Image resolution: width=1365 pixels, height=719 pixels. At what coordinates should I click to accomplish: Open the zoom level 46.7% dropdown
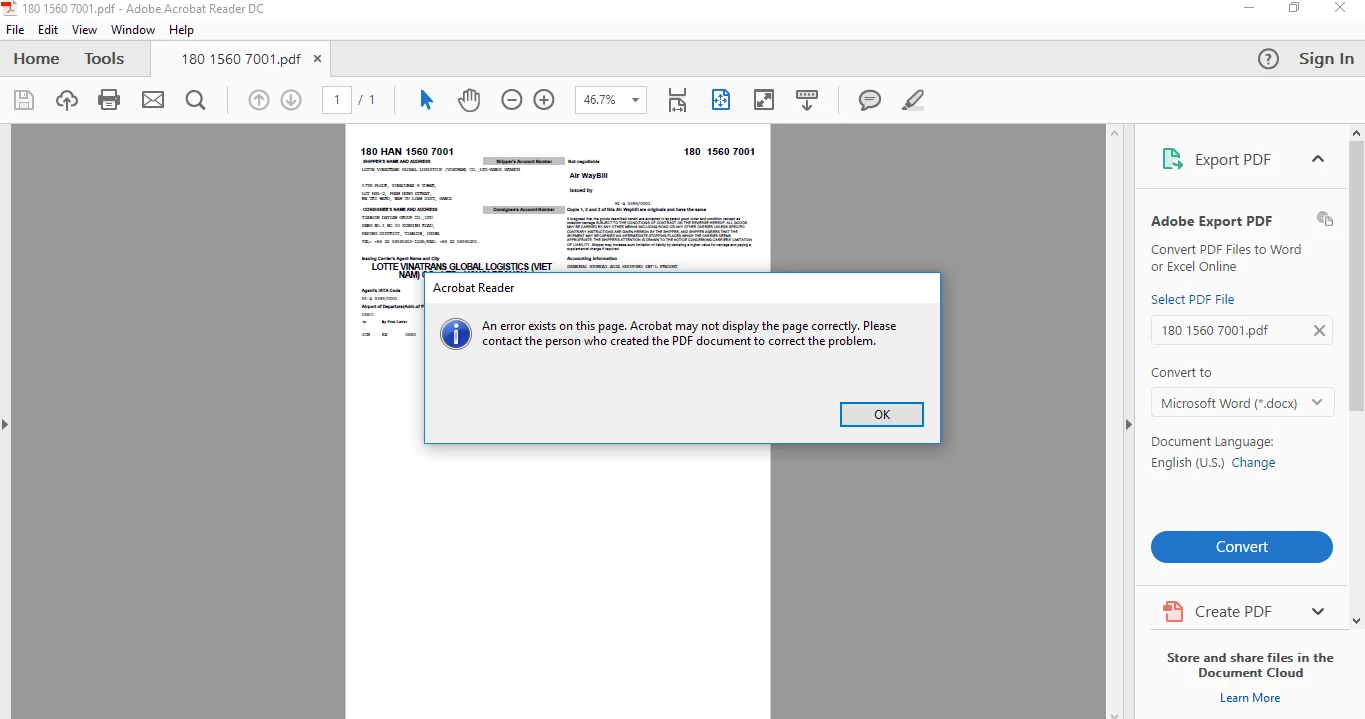pos(636,100)
